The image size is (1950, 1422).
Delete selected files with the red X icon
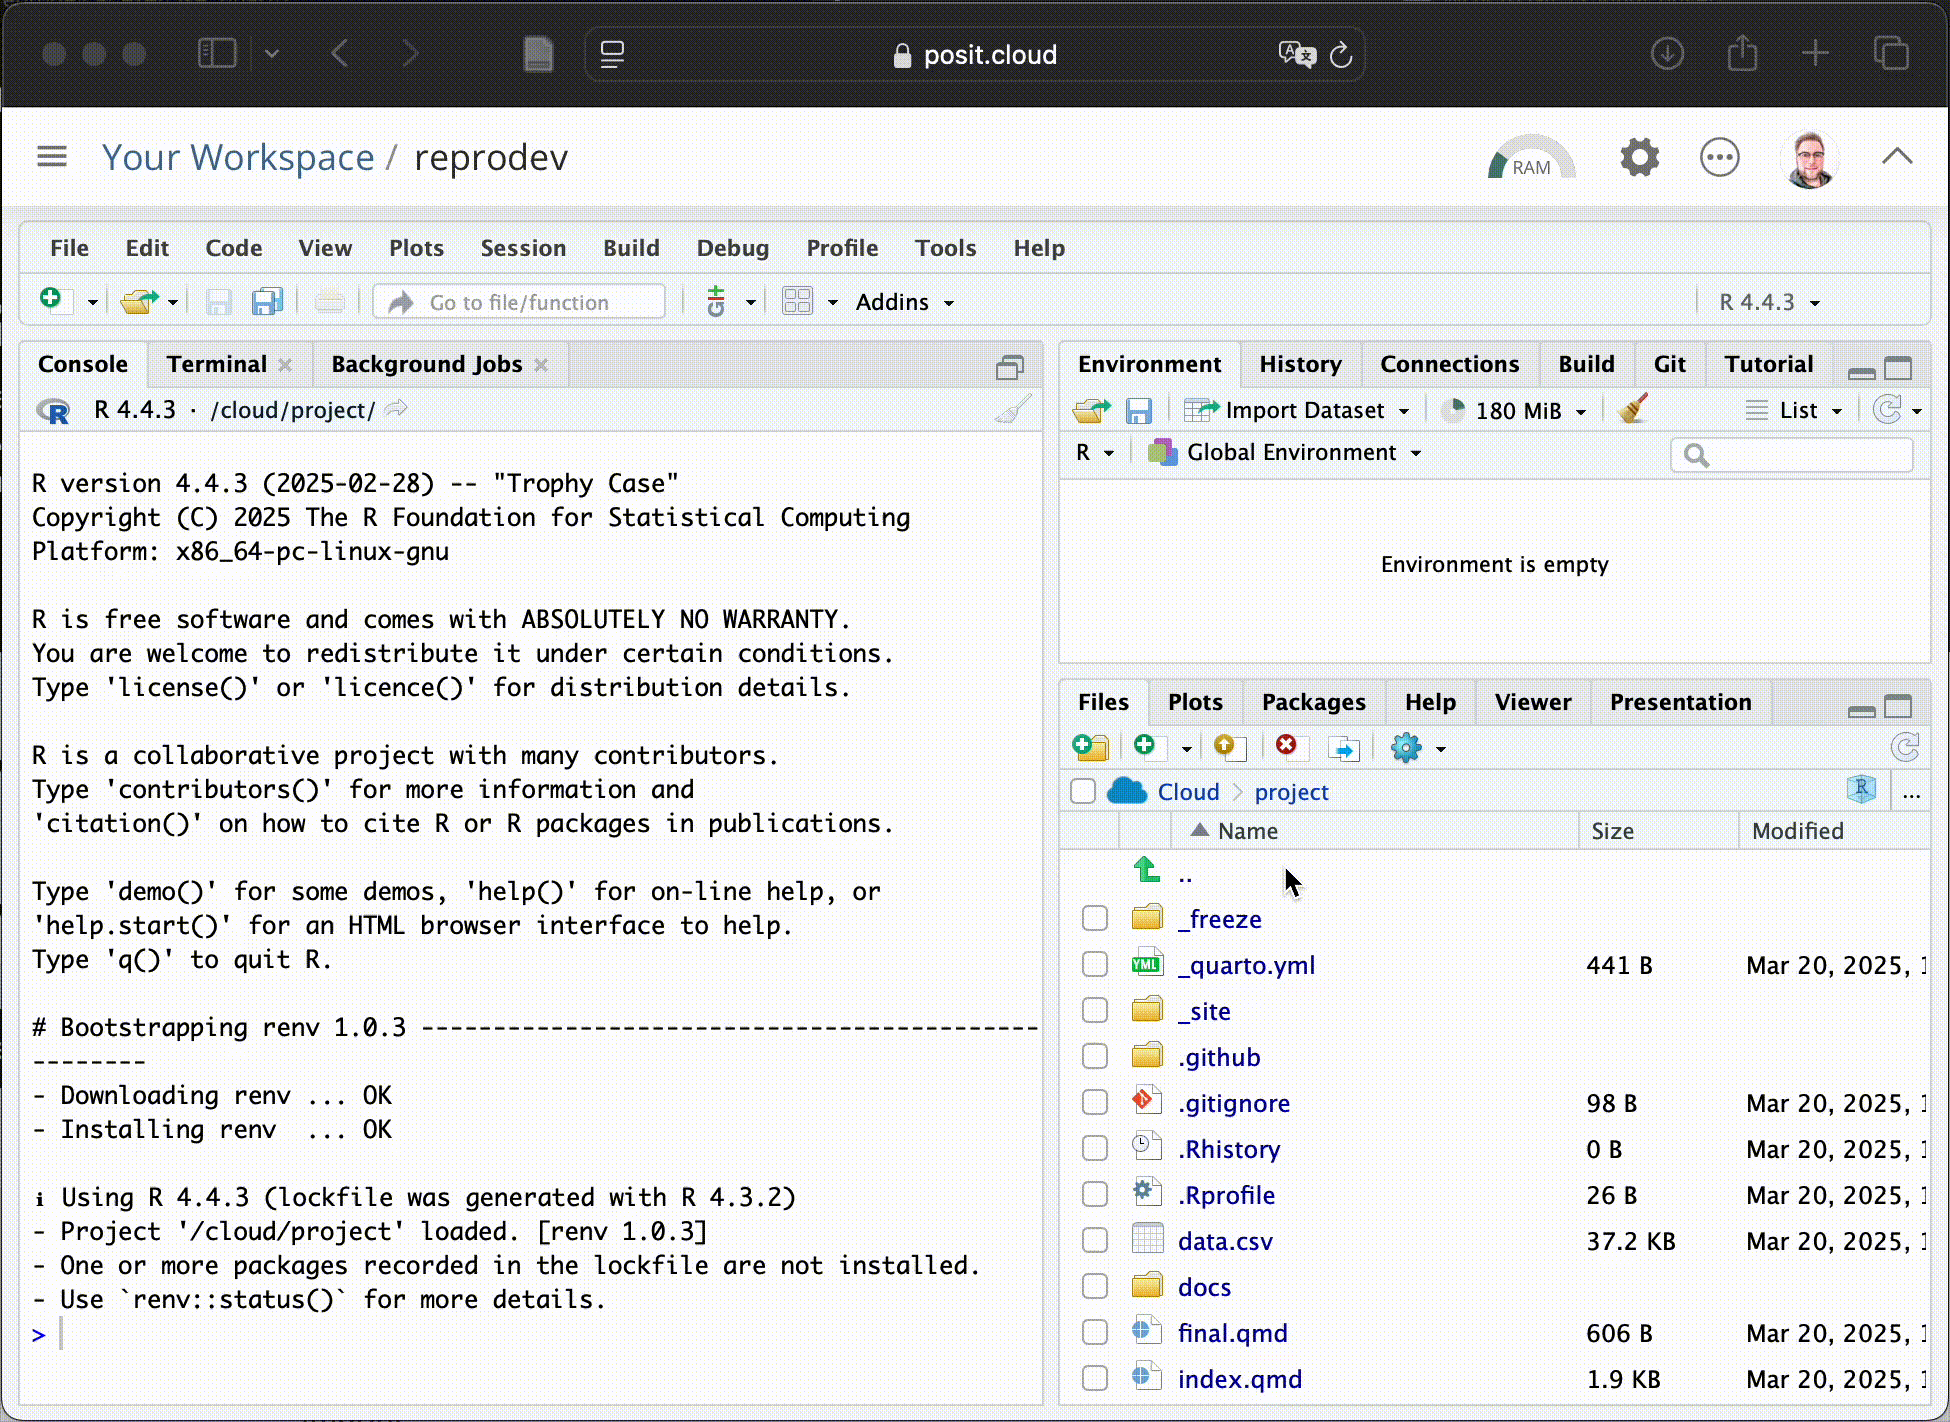tap(1288, 746)
